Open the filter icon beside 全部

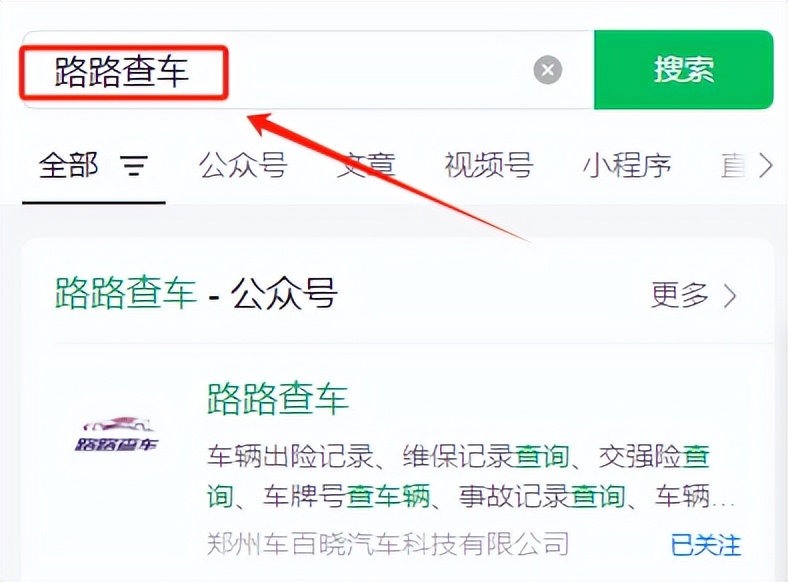click(x=134, y=165)
